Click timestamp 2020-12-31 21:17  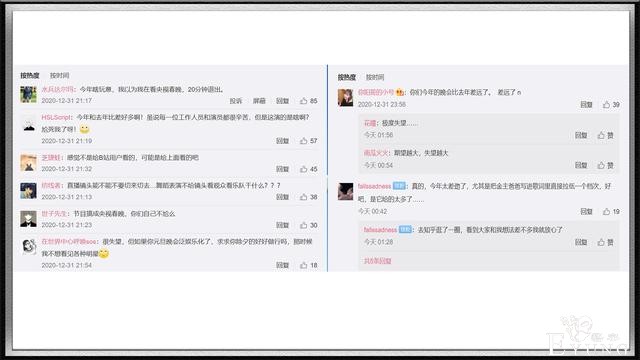[67, 101]
